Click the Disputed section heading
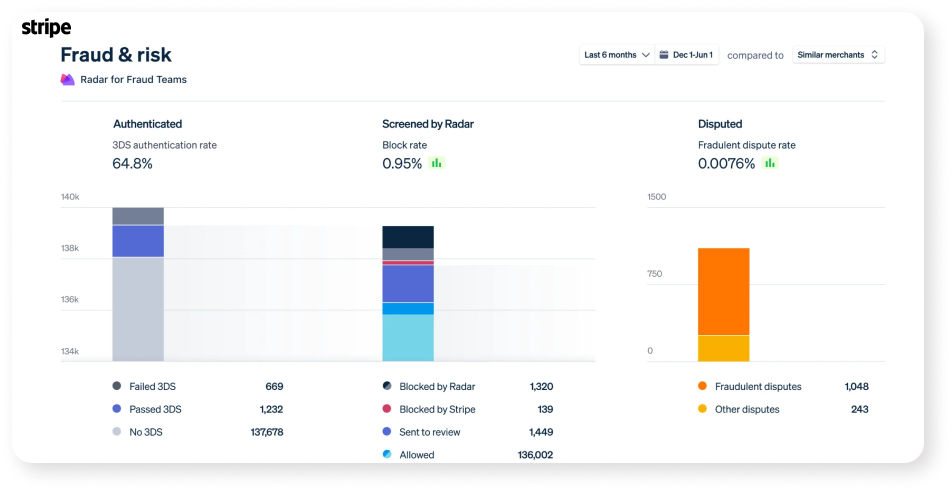 pyautogui.click(x=719, y=124)
